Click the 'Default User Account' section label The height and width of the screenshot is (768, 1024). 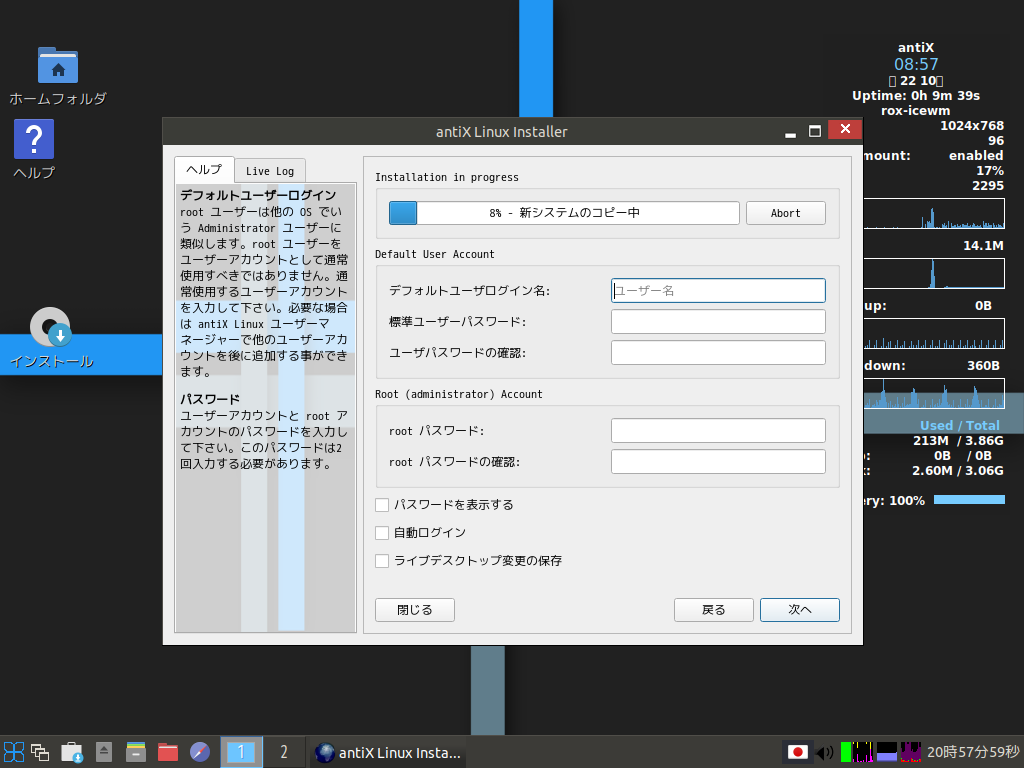pos(434,254)
